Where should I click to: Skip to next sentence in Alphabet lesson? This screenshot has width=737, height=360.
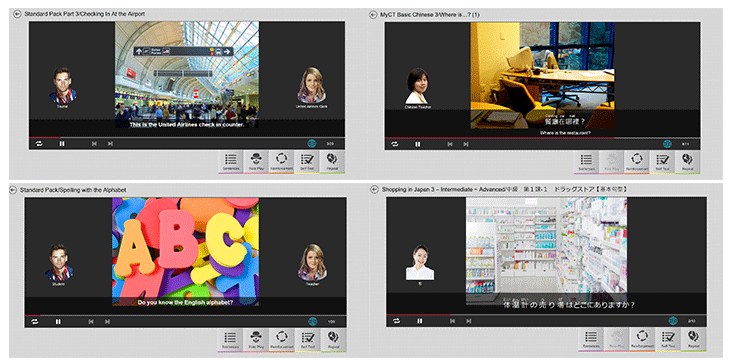(x=107, y=321)
